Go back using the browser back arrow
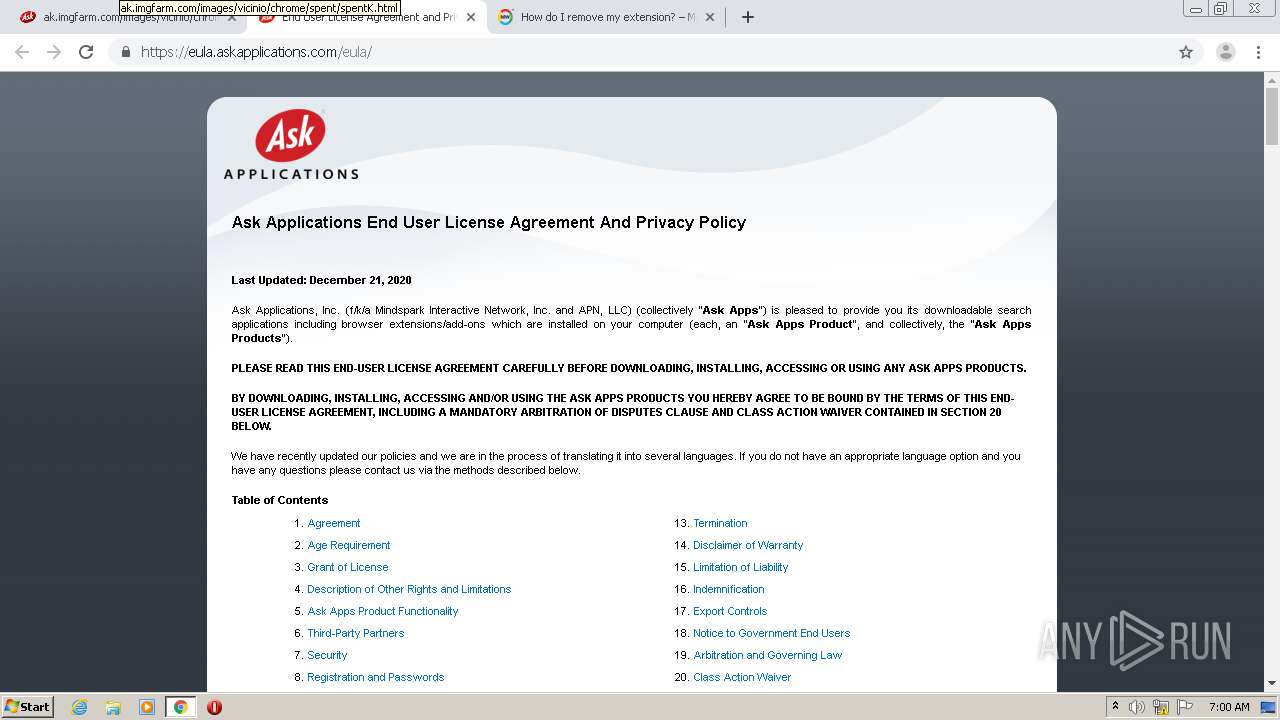The width and height of the screenshot is (1280, 720). [22, 52]
